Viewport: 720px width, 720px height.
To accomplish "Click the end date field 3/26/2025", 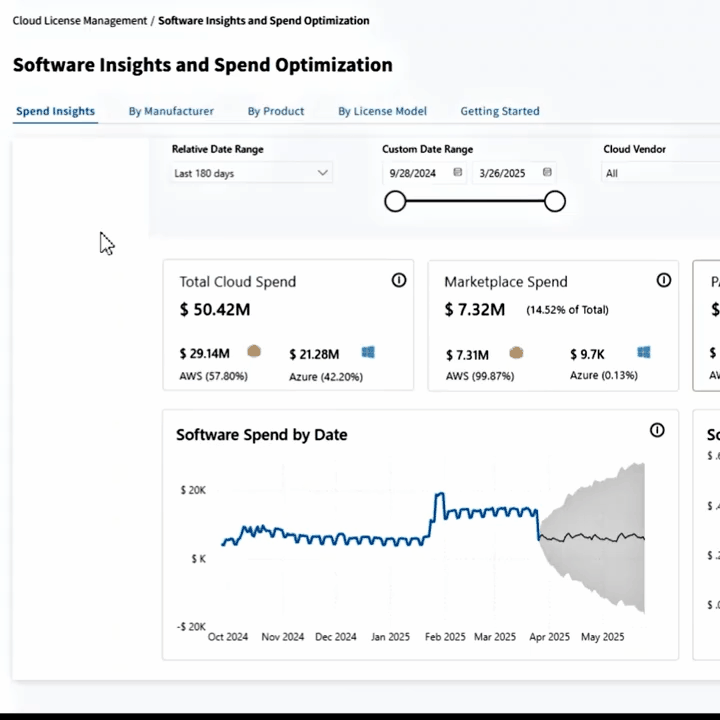I will coord(504,173).
